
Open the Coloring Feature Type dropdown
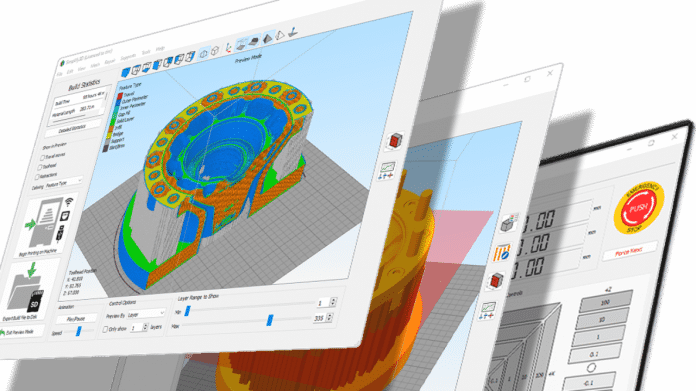point(63,183)
